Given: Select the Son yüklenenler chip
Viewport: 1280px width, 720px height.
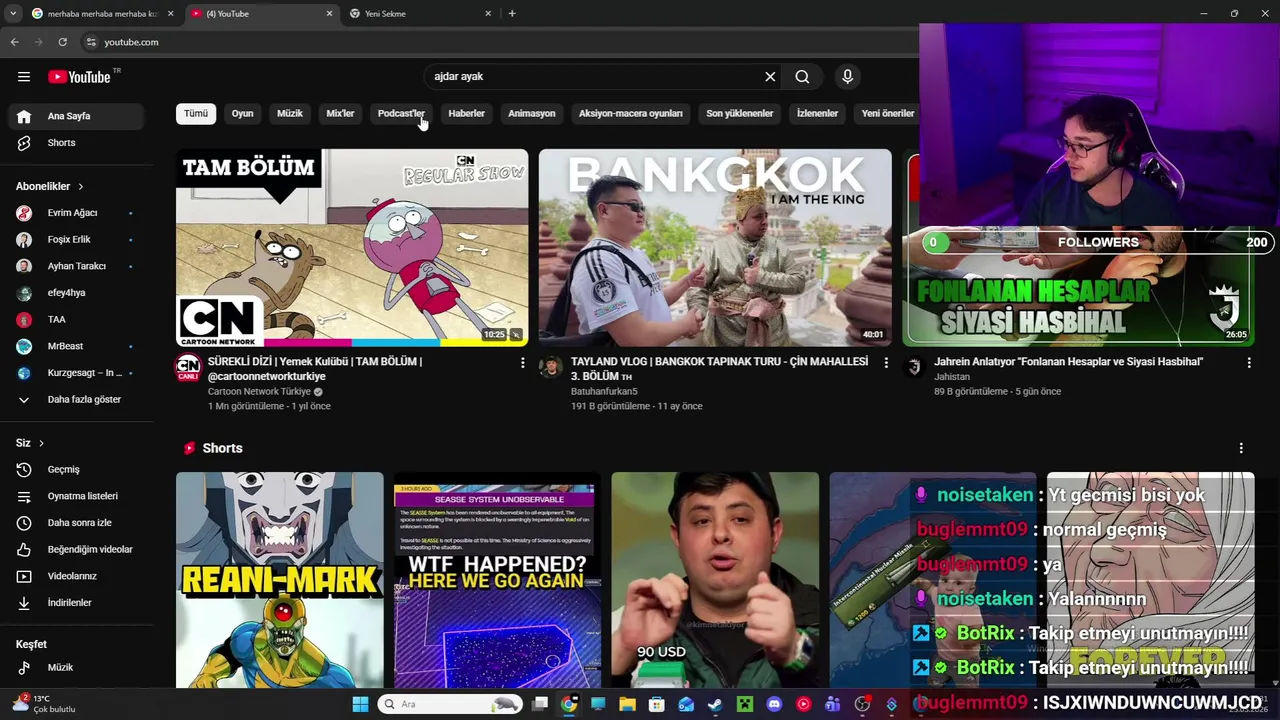Looking at the screenshot, I should coord(740,113).
